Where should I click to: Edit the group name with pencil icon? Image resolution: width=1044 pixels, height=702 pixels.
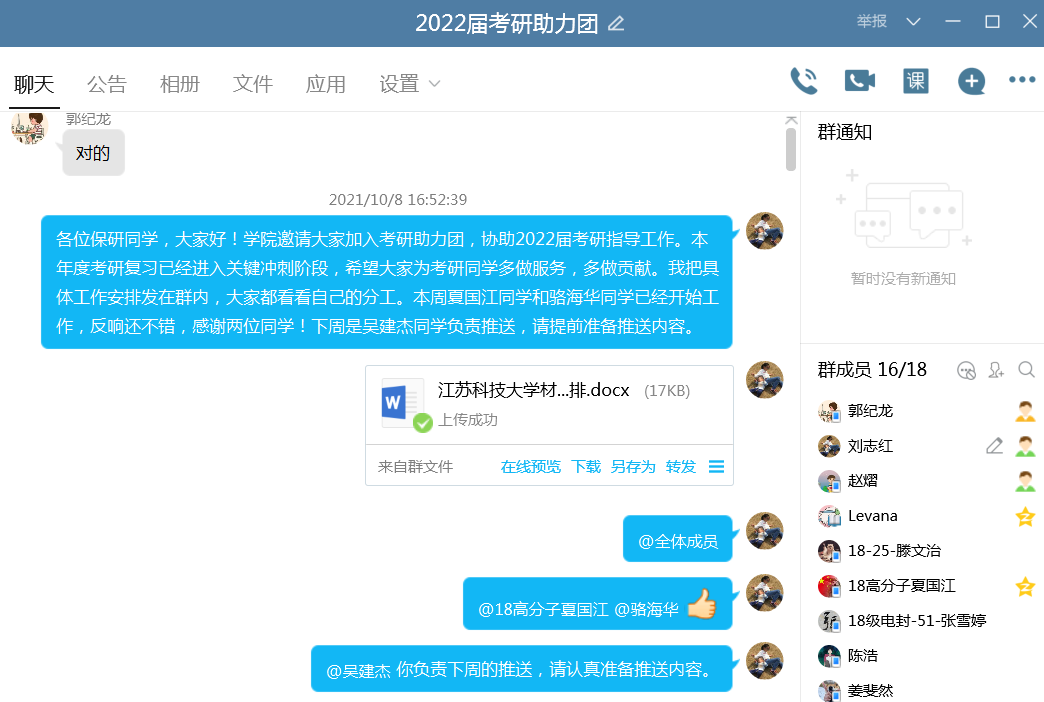coord(616,24)
